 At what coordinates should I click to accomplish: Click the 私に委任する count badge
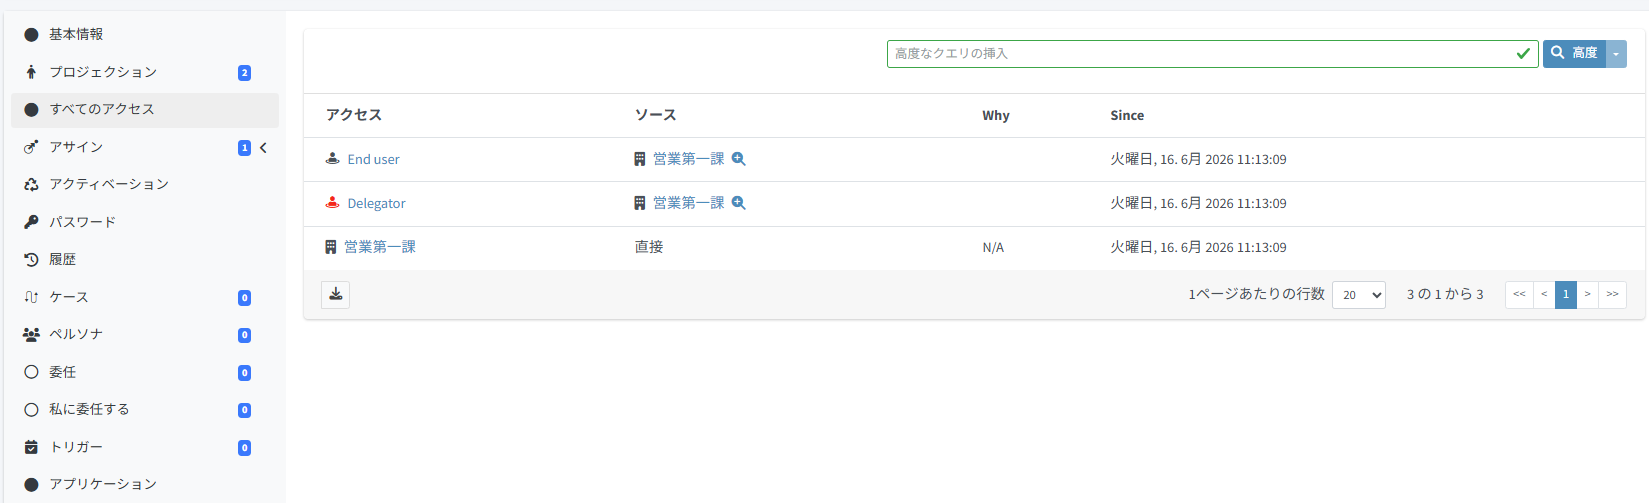244,410
